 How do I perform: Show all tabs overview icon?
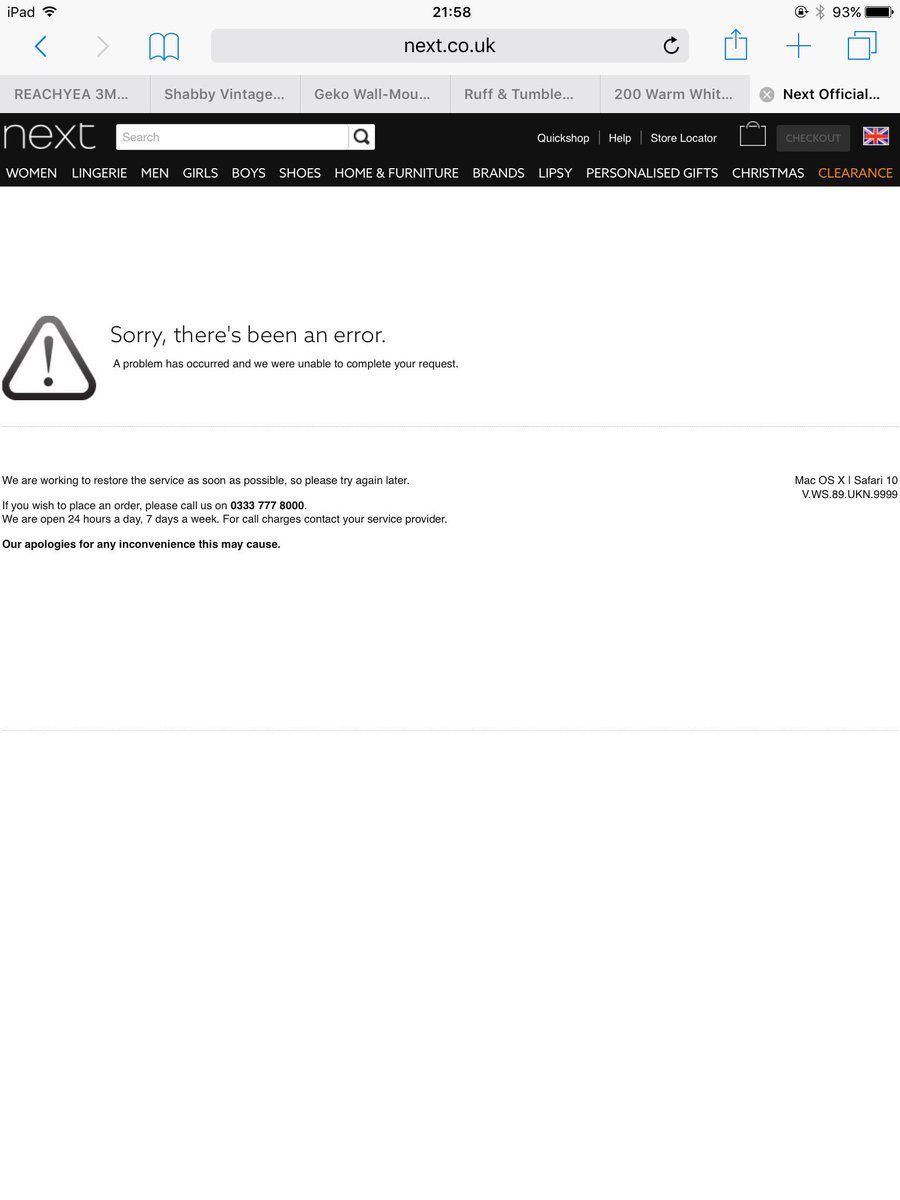pyautogui.click(x=862, y=46)
